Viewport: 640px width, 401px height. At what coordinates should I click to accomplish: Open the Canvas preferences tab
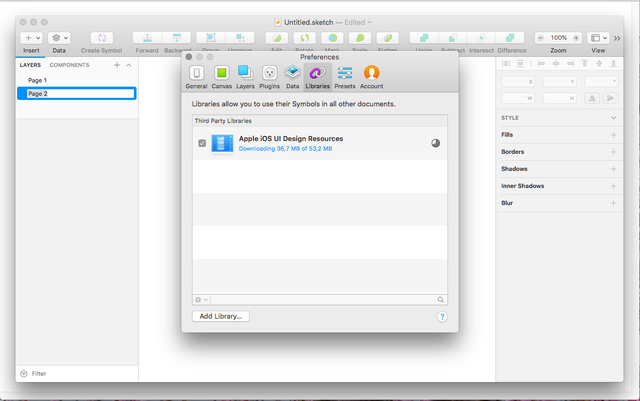click(x=222, y=77)
